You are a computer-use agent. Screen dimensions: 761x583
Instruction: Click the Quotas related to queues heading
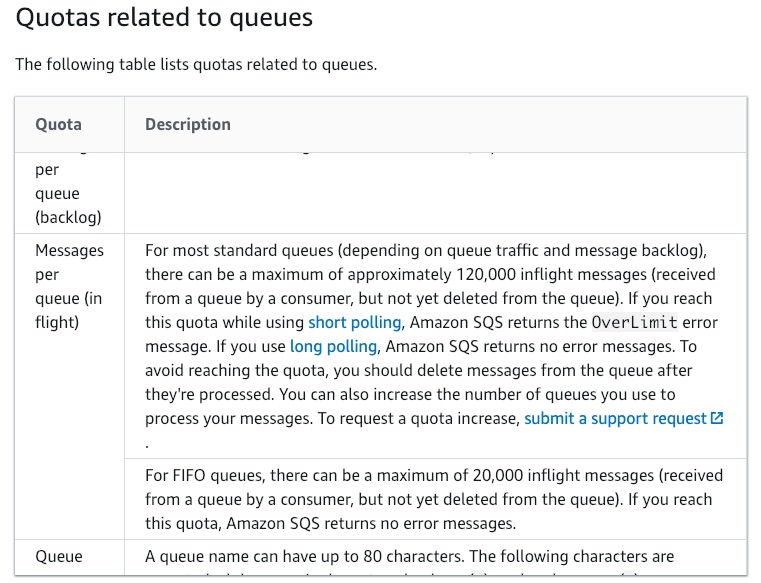click(164, 17)
